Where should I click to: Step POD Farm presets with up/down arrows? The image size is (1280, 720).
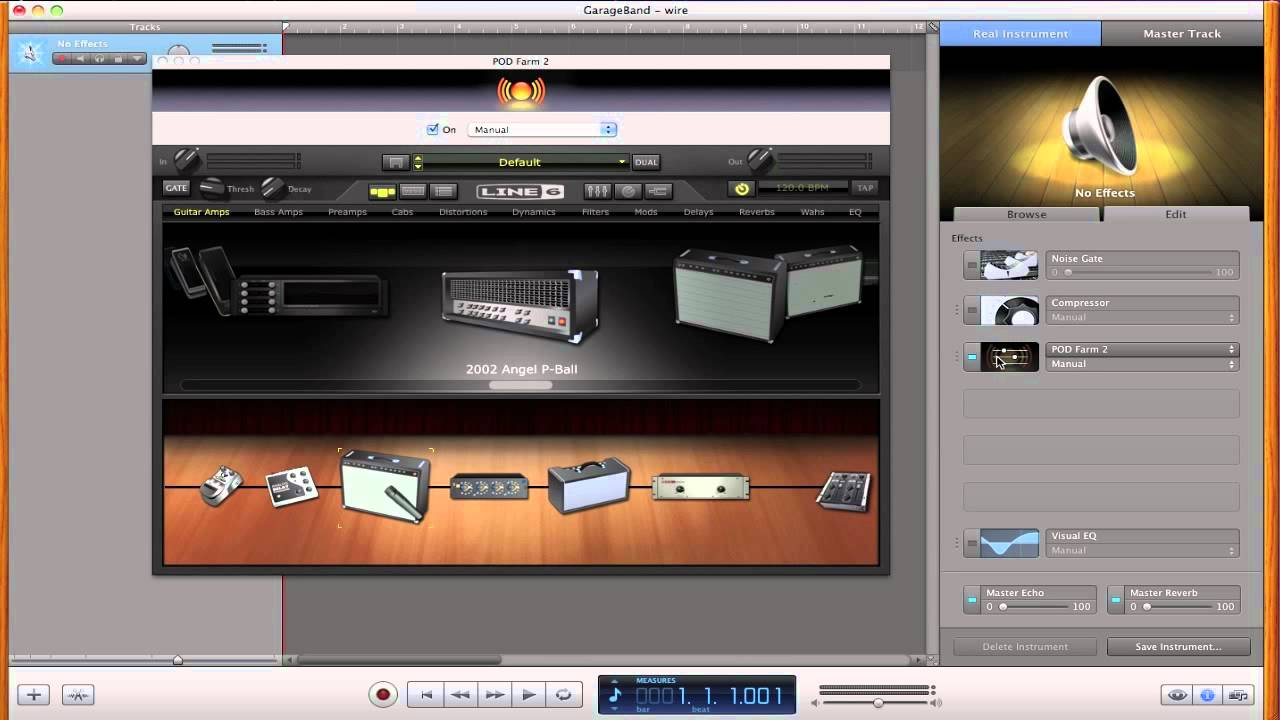click(x=418, y=162)
